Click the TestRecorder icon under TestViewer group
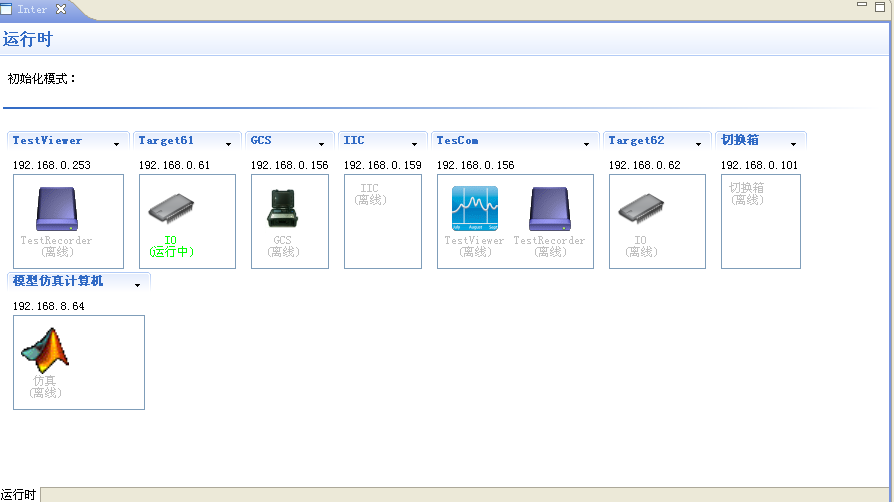Viewport: 894px width, 502px height. pos(57,208)
